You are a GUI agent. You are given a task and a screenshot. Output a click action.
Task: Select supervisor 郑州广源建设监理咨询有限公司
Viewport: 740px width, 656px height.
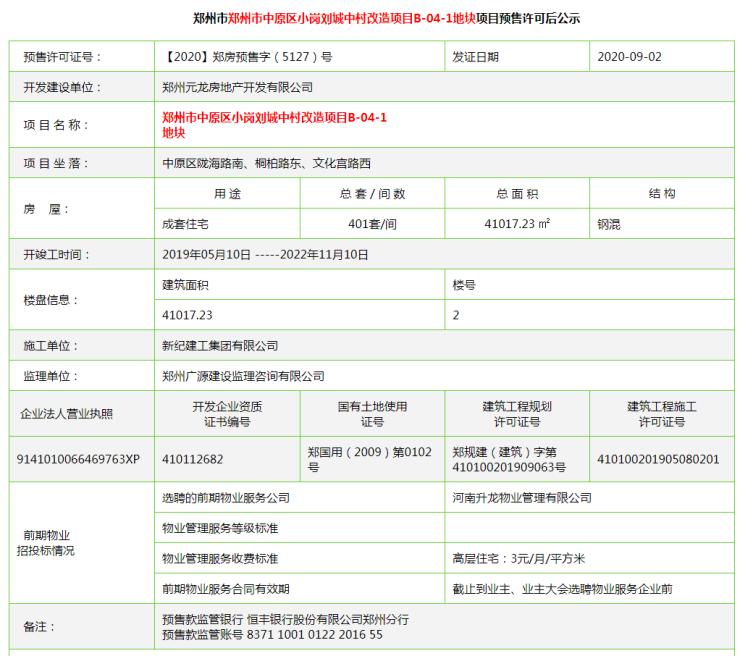click(x=243, y=376)
